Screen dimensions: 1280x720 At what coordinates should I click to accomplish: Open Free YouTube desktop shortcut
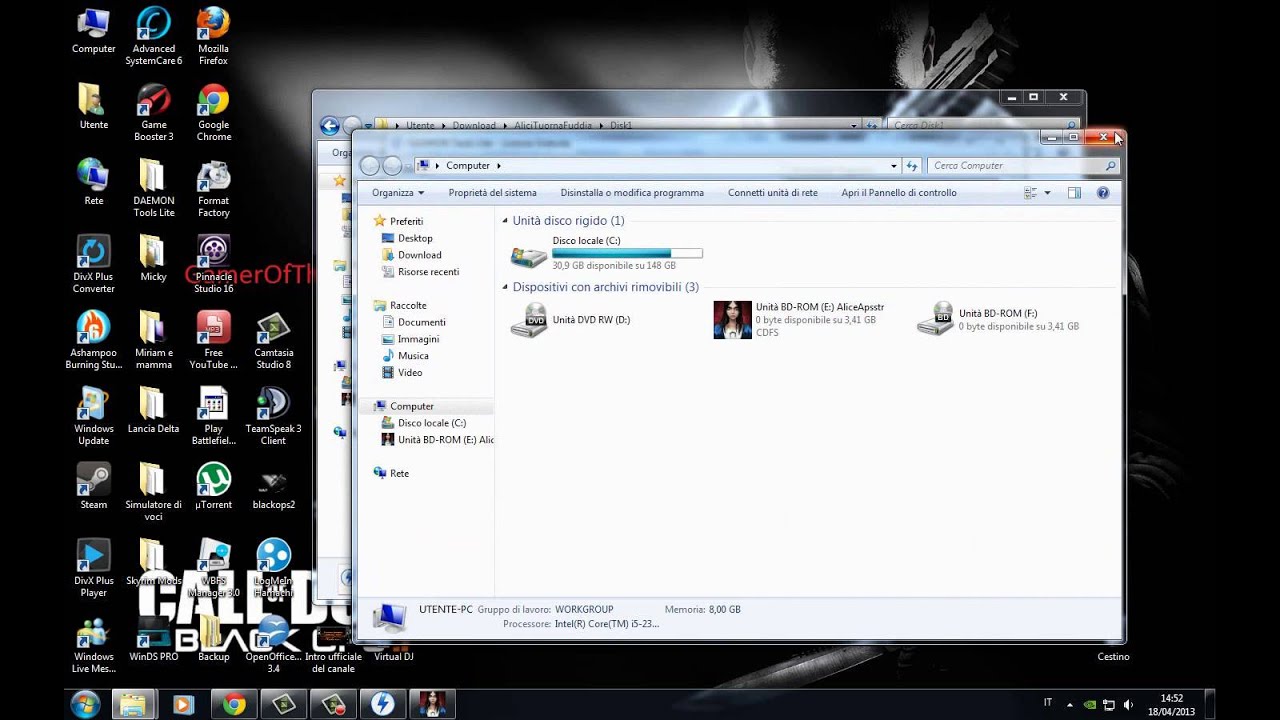pos(213,340)
